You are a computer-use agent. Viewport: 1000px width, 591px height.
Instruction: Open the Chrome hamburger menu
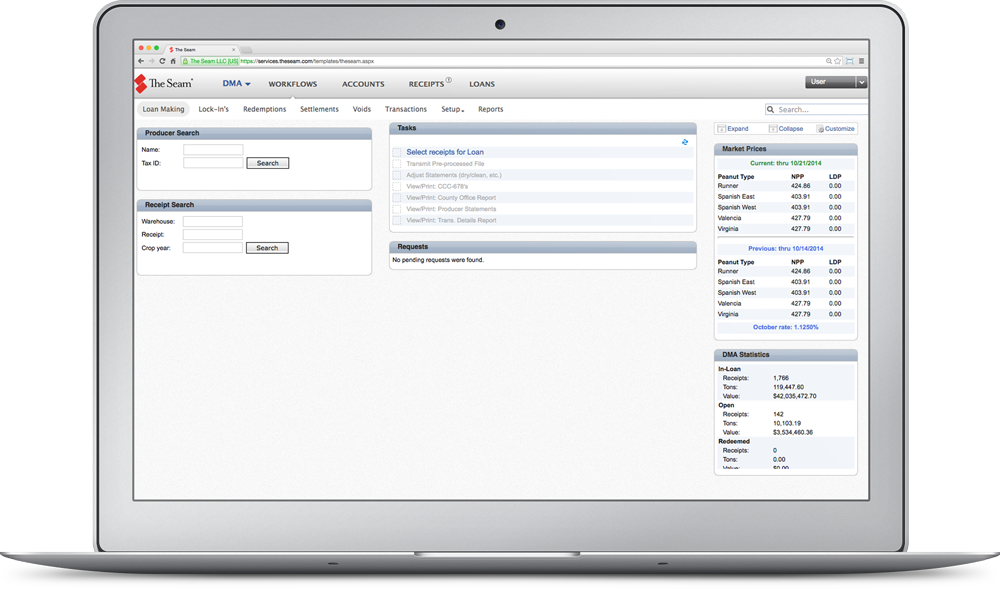(x=861, y=61)
